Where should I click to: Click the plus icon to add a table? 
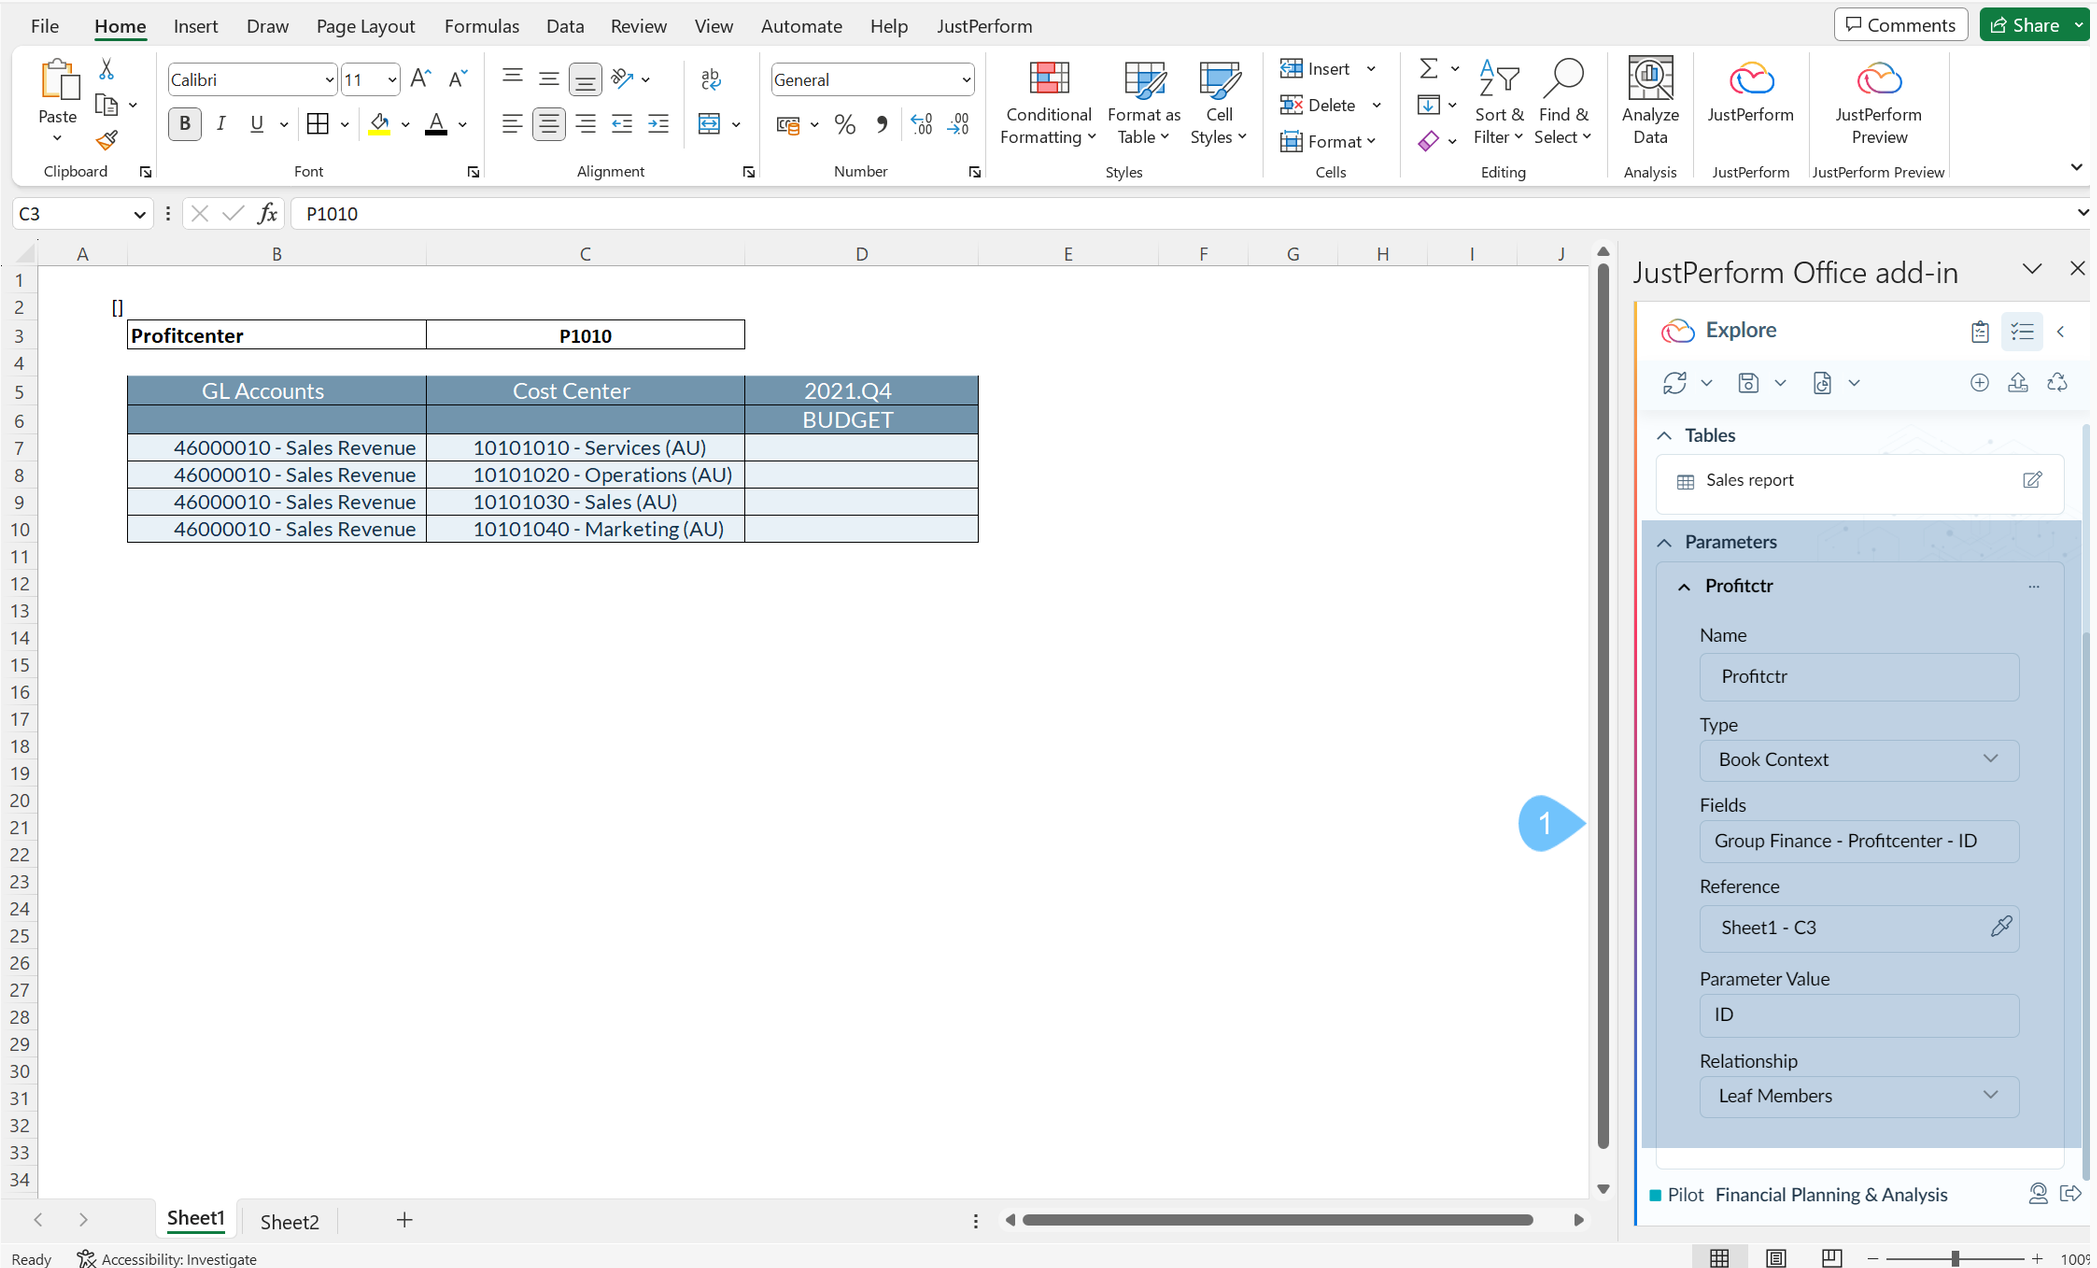pos(1980,382)
